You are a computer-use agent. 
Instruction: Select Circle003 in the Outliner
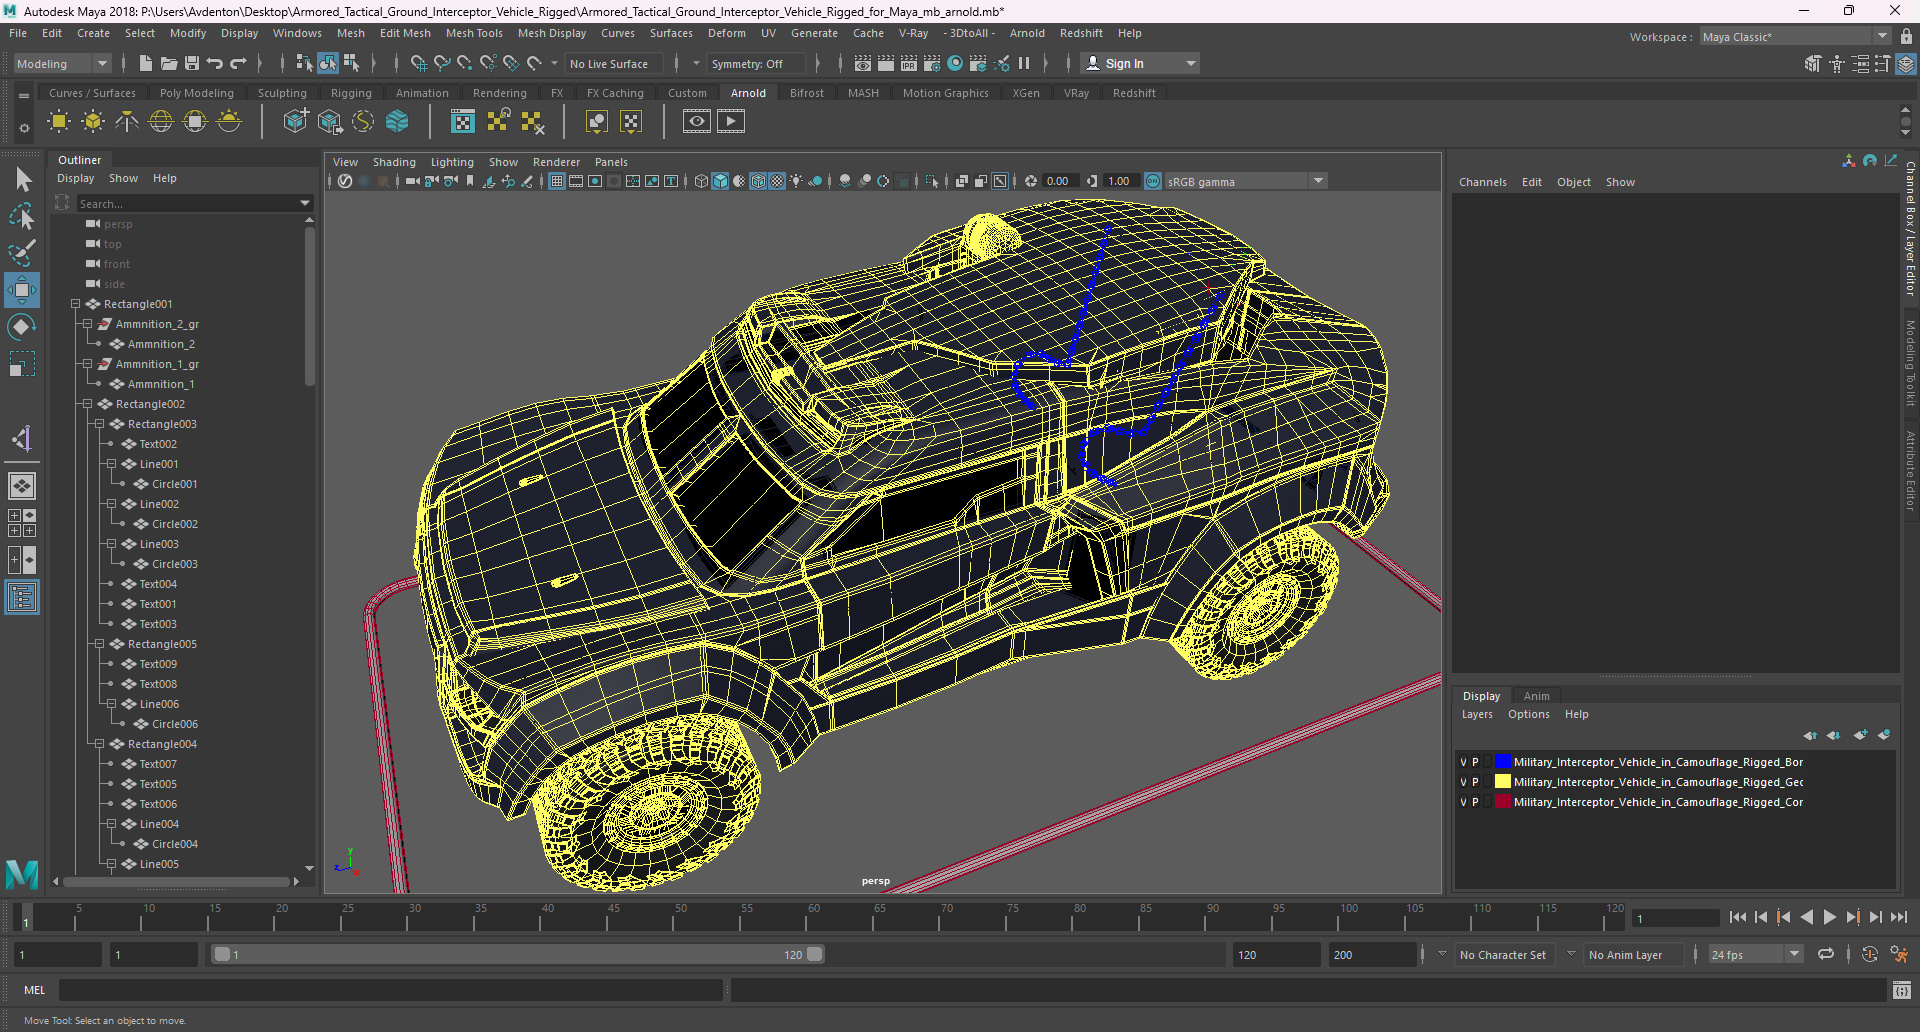pos(174,564)
